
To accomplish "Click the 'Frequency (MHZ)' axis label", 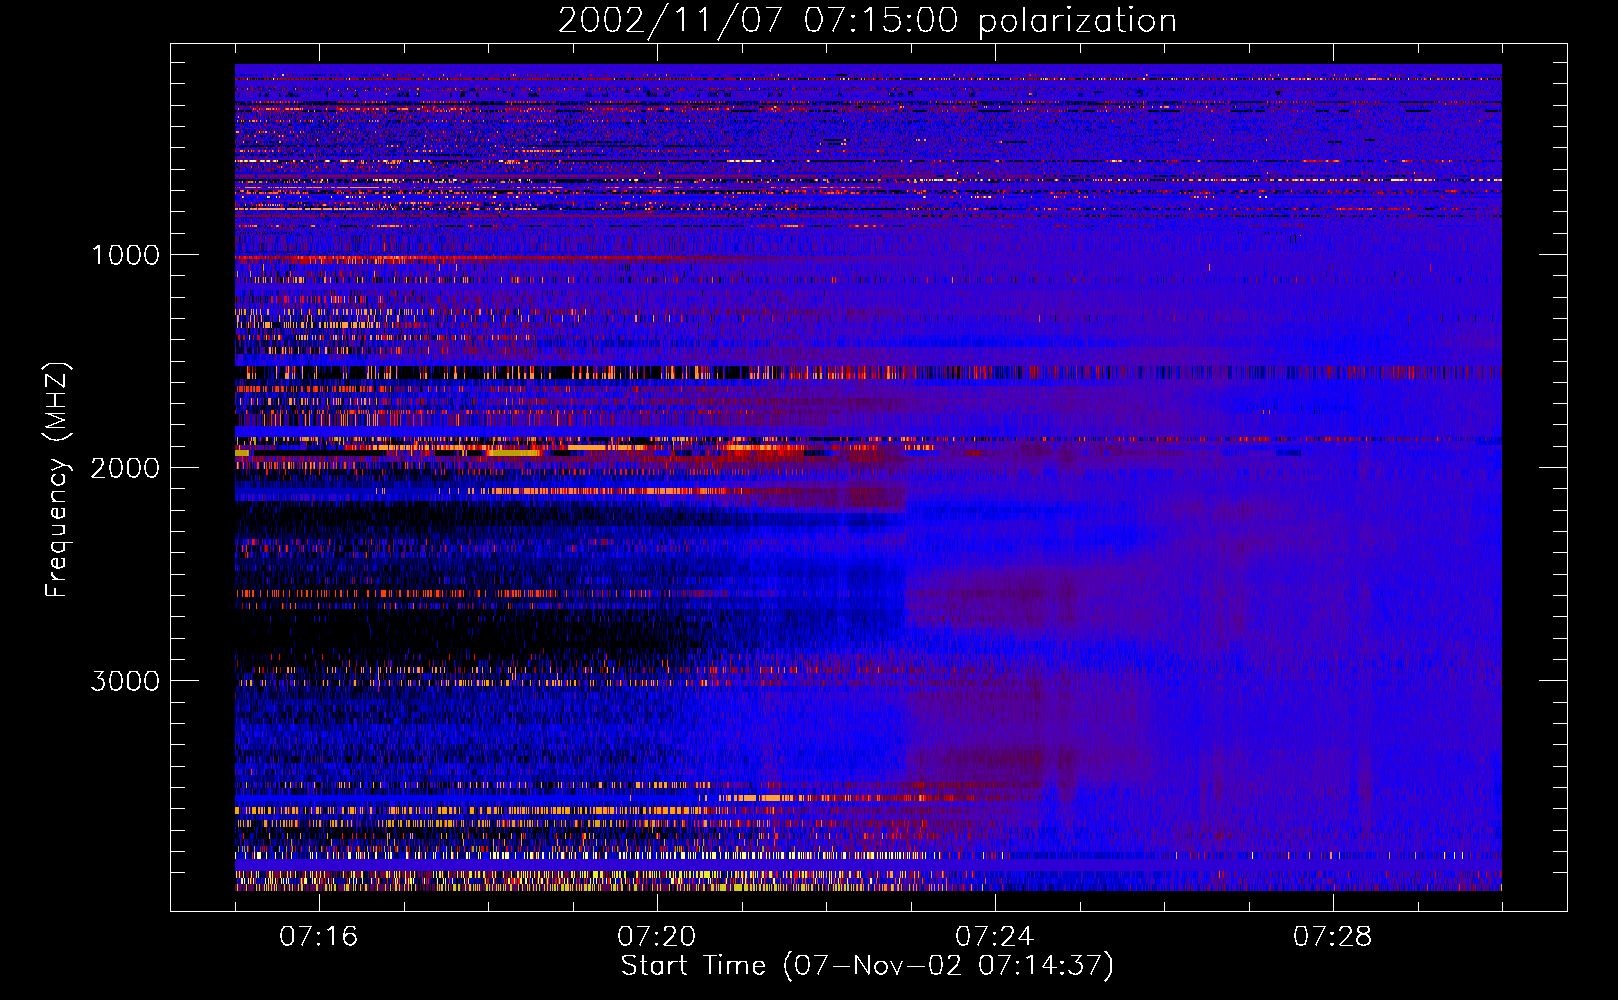I will [x=57, y=480].
